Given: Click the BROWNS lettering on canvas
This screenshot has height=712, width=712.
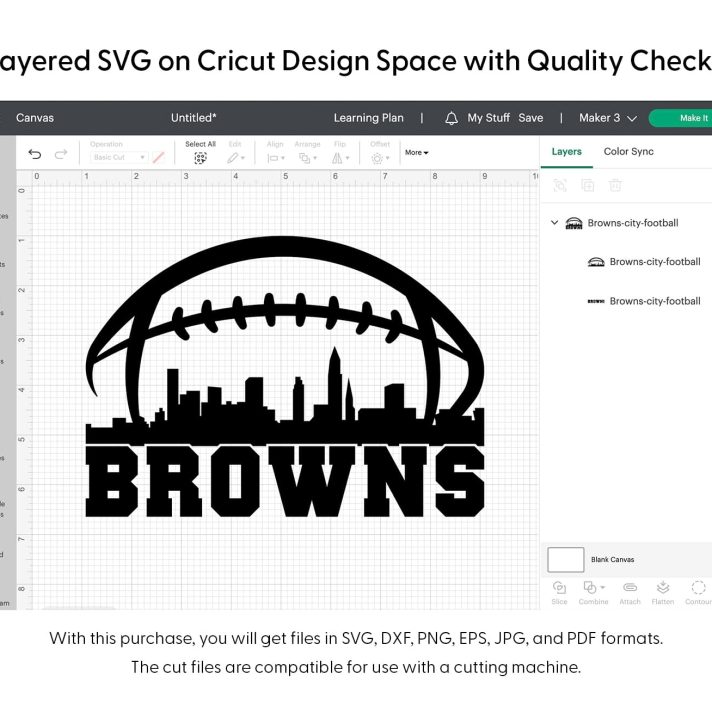Looking at the screenshot, I should pyautogui.click(x=285, y=481).
